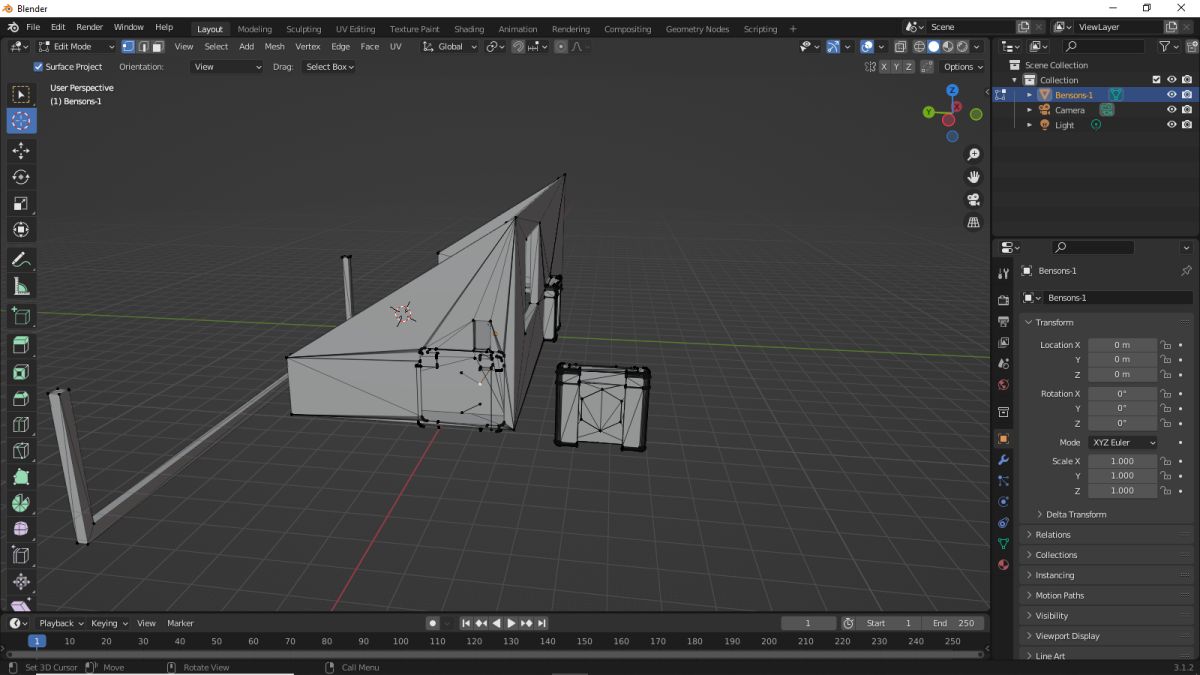
Task: Hide Bensons-1 in viewport via eye icon
Action: click(x=1171, y=95)
